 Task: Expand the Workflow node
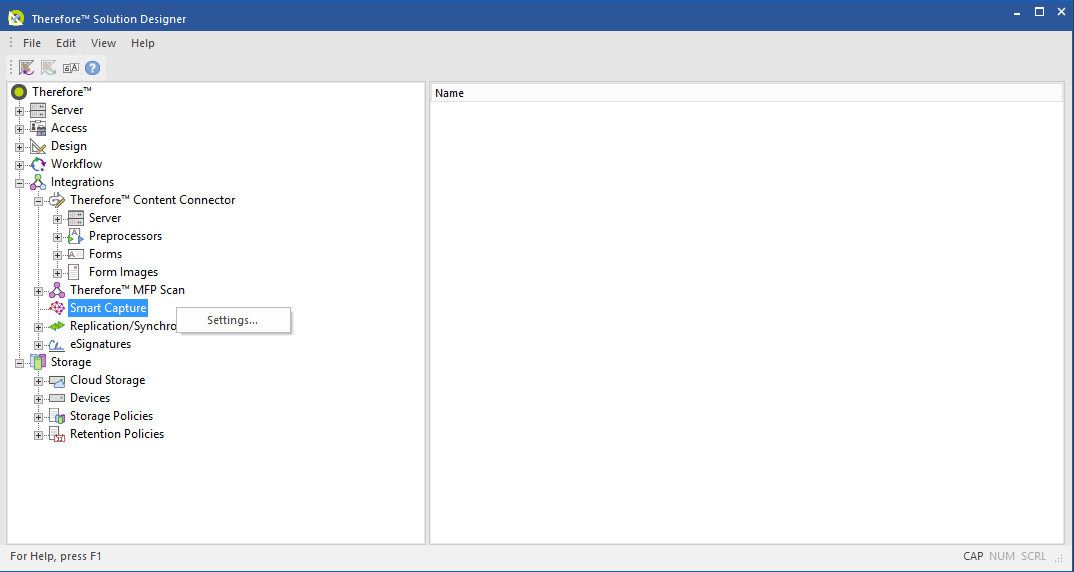click(x=19, y=165)
